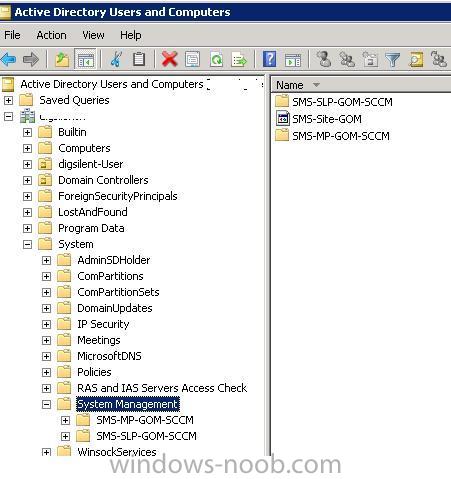Click the Export List icon

click(x=239, y=60)
